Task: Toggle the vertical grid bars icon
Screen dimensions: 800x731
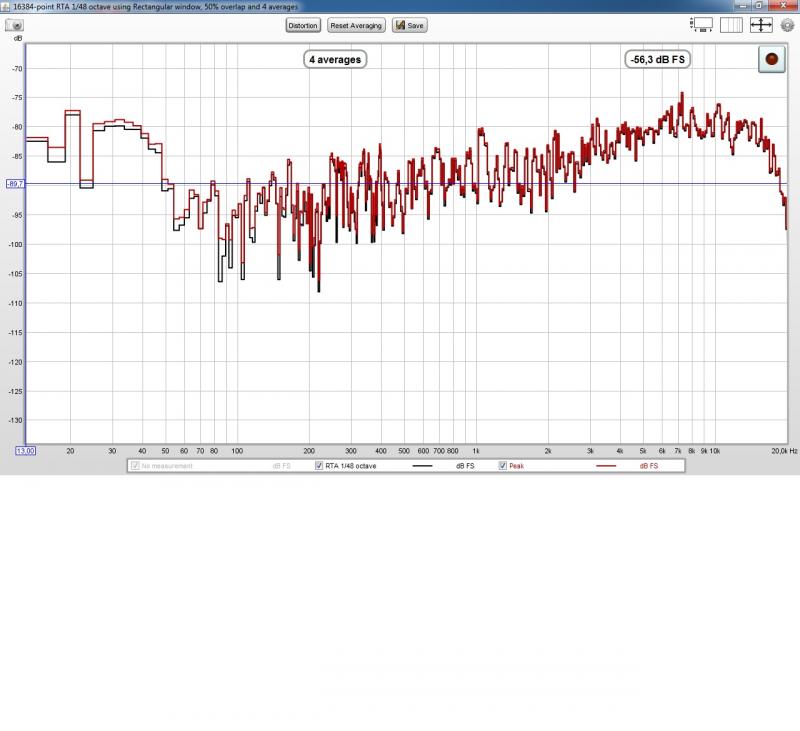Action: pos(731,24)
